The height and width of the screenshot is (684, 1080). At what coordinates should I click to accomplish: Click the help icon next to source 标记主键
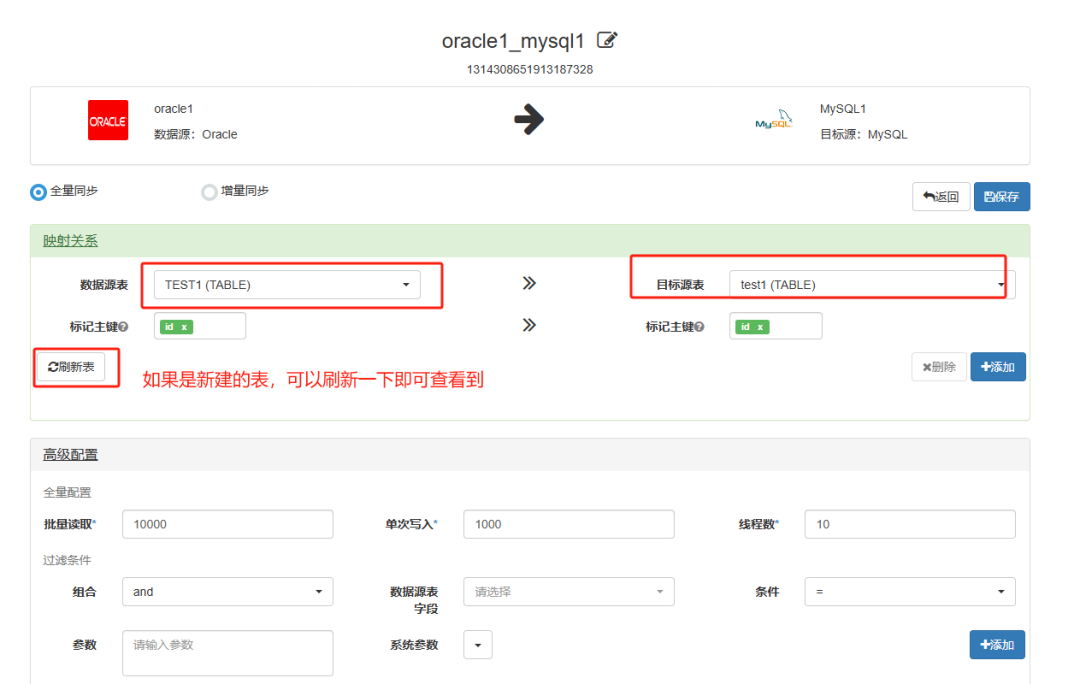coord(123,327)
